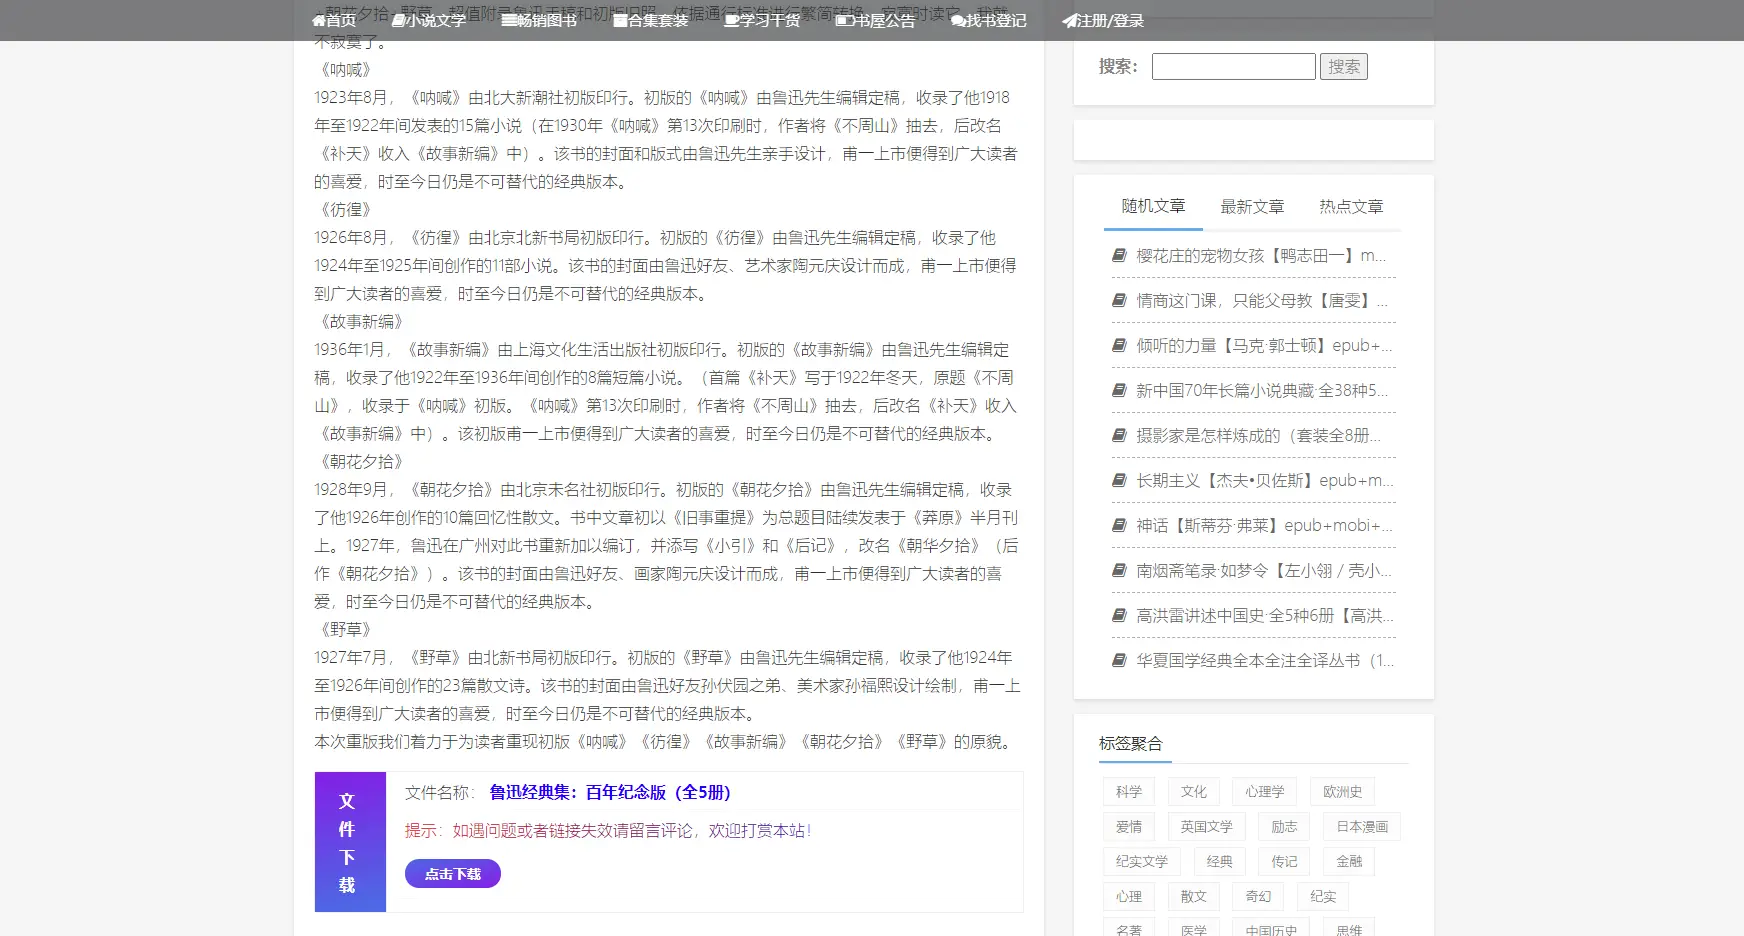Screen dimensions: 1744x936
Task: Select the 金融 tag
Action: (x=1349, y=861)
